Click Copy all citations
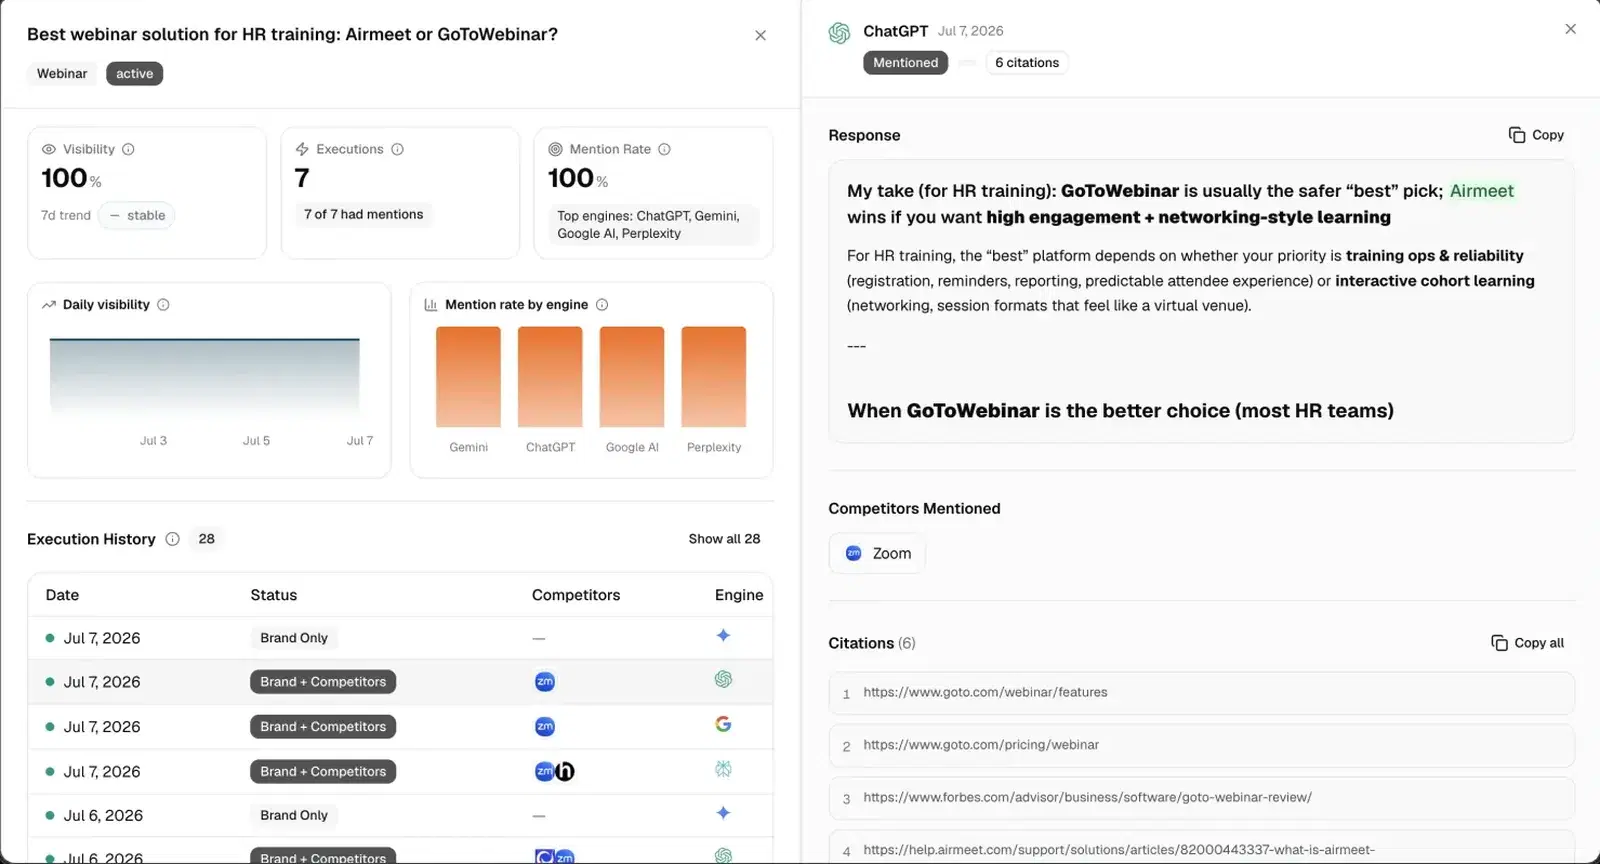This screenshot has height=864, width=1600. [1527, 643]
